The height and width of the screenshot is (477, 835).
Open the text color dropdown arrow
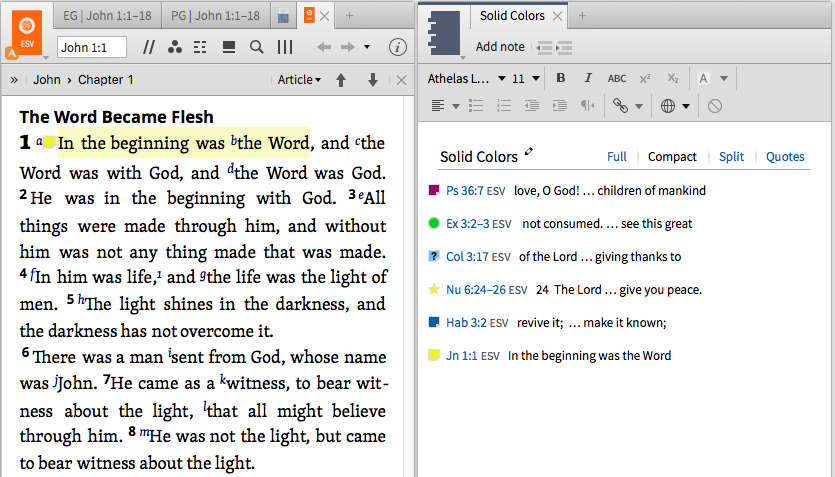(724, 79)
